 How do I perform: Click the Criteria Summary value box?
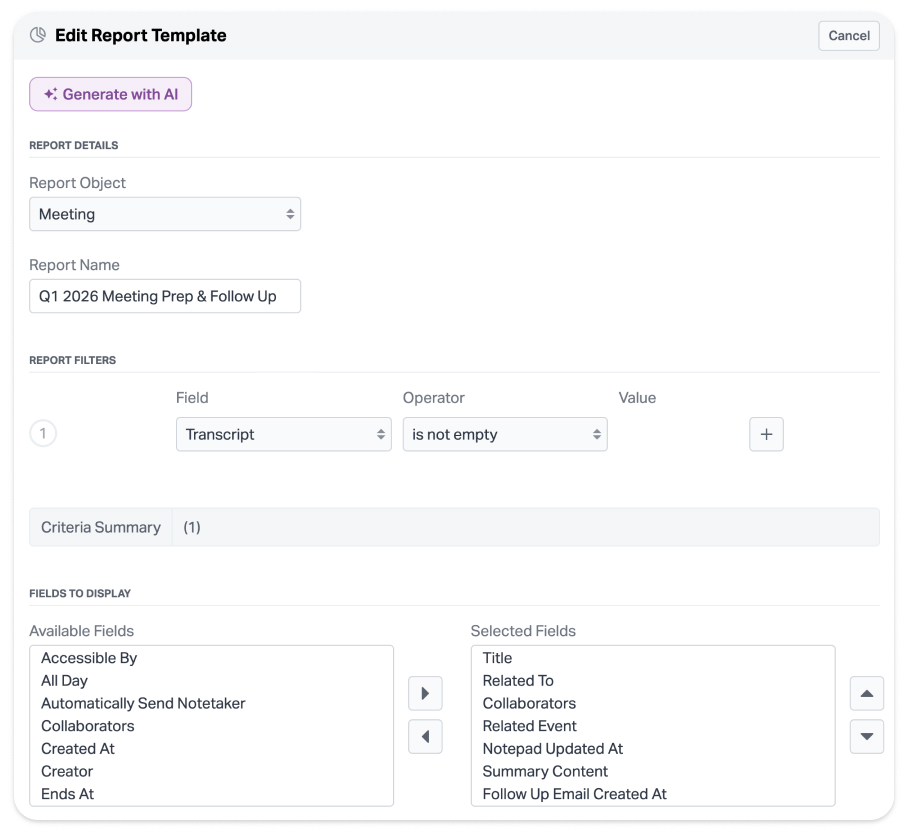pos(525,527)
